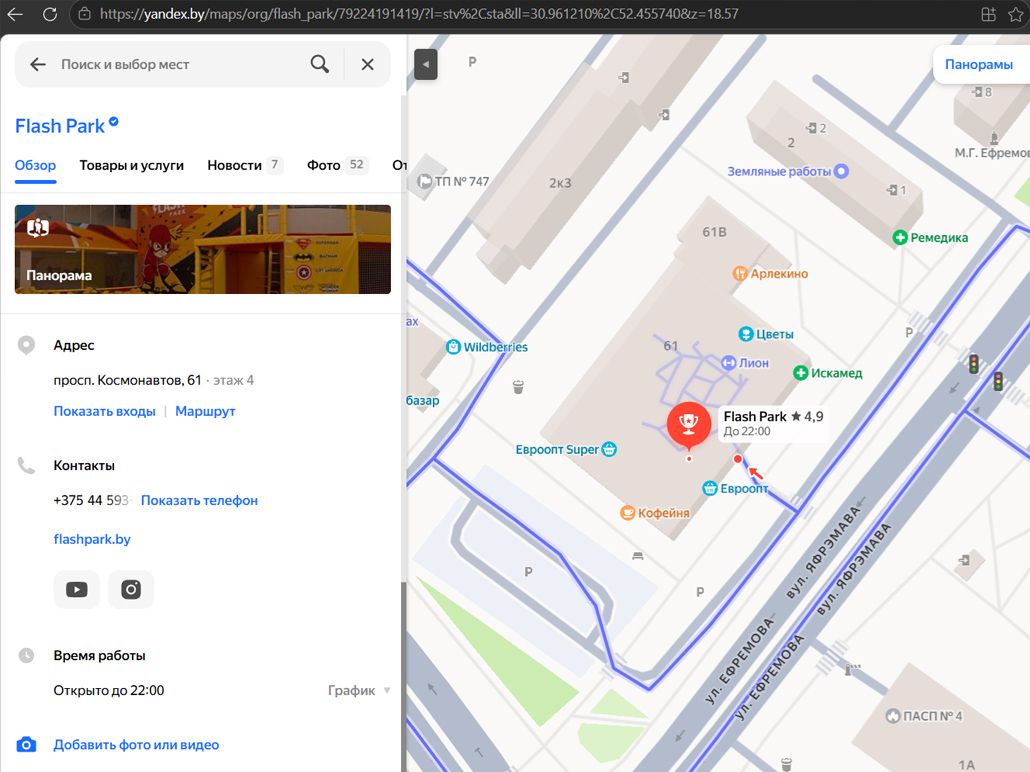Click the Flash Park 4,9 rating label on map
Image resolution: width=1030 pixels, height=772 pixels.
[773, 422]
